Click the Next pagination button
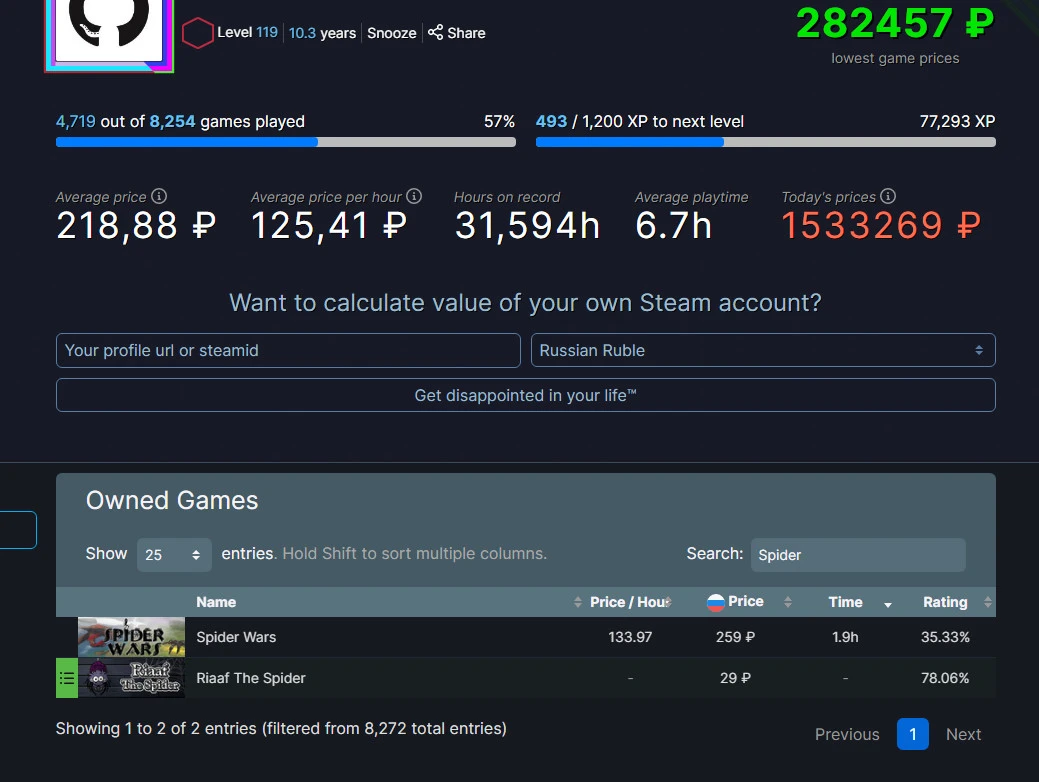Viewport: 1039px width, 782px height. 963,734
